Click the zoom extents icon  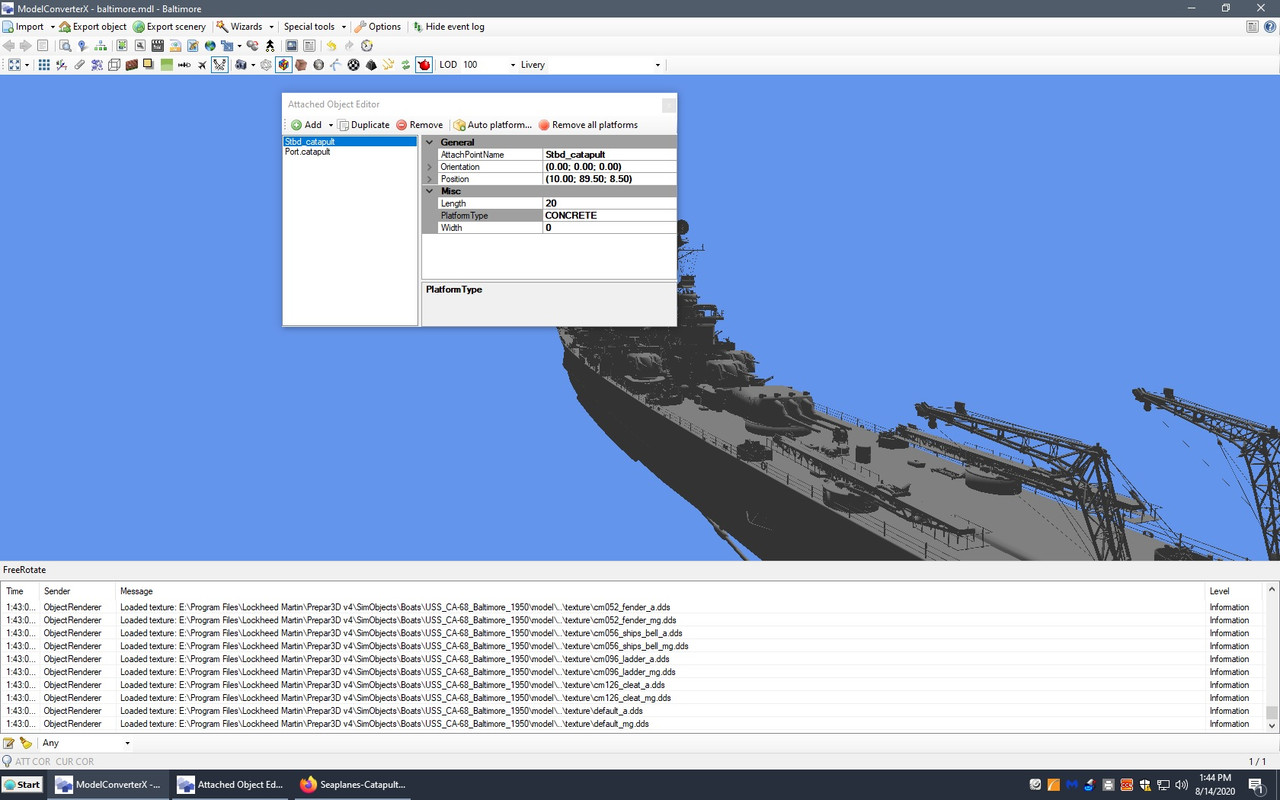point(14,65)
